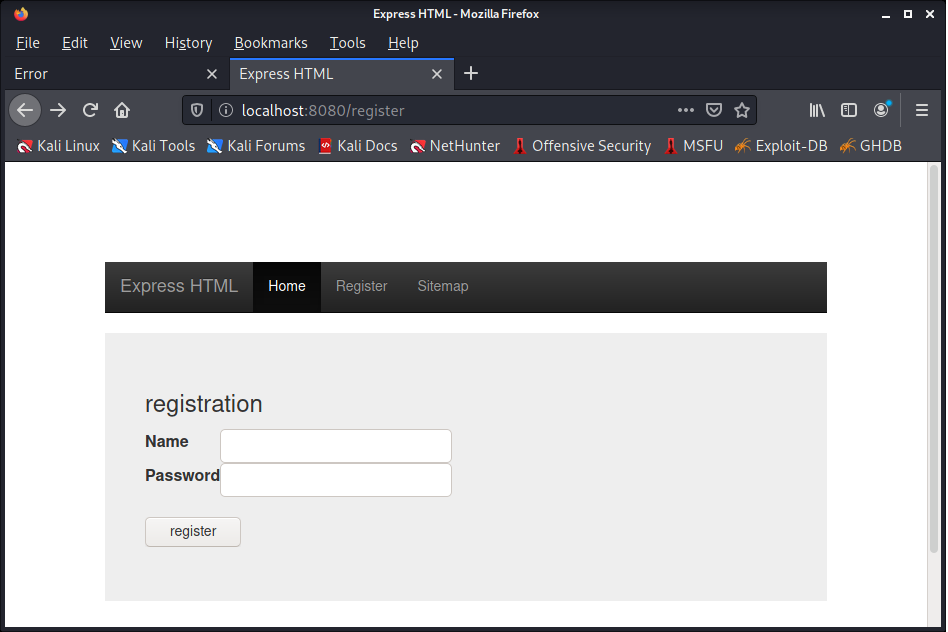Show site information for localhost
The height and width of the screenshot is (632, 948).
226,110
